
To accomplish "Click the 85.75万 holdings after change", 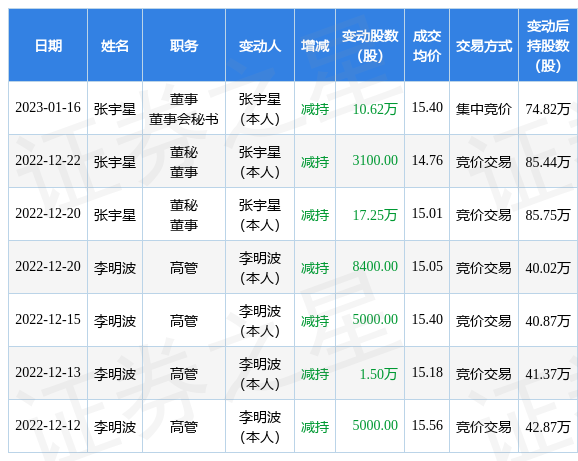I will tap(548, 215).
